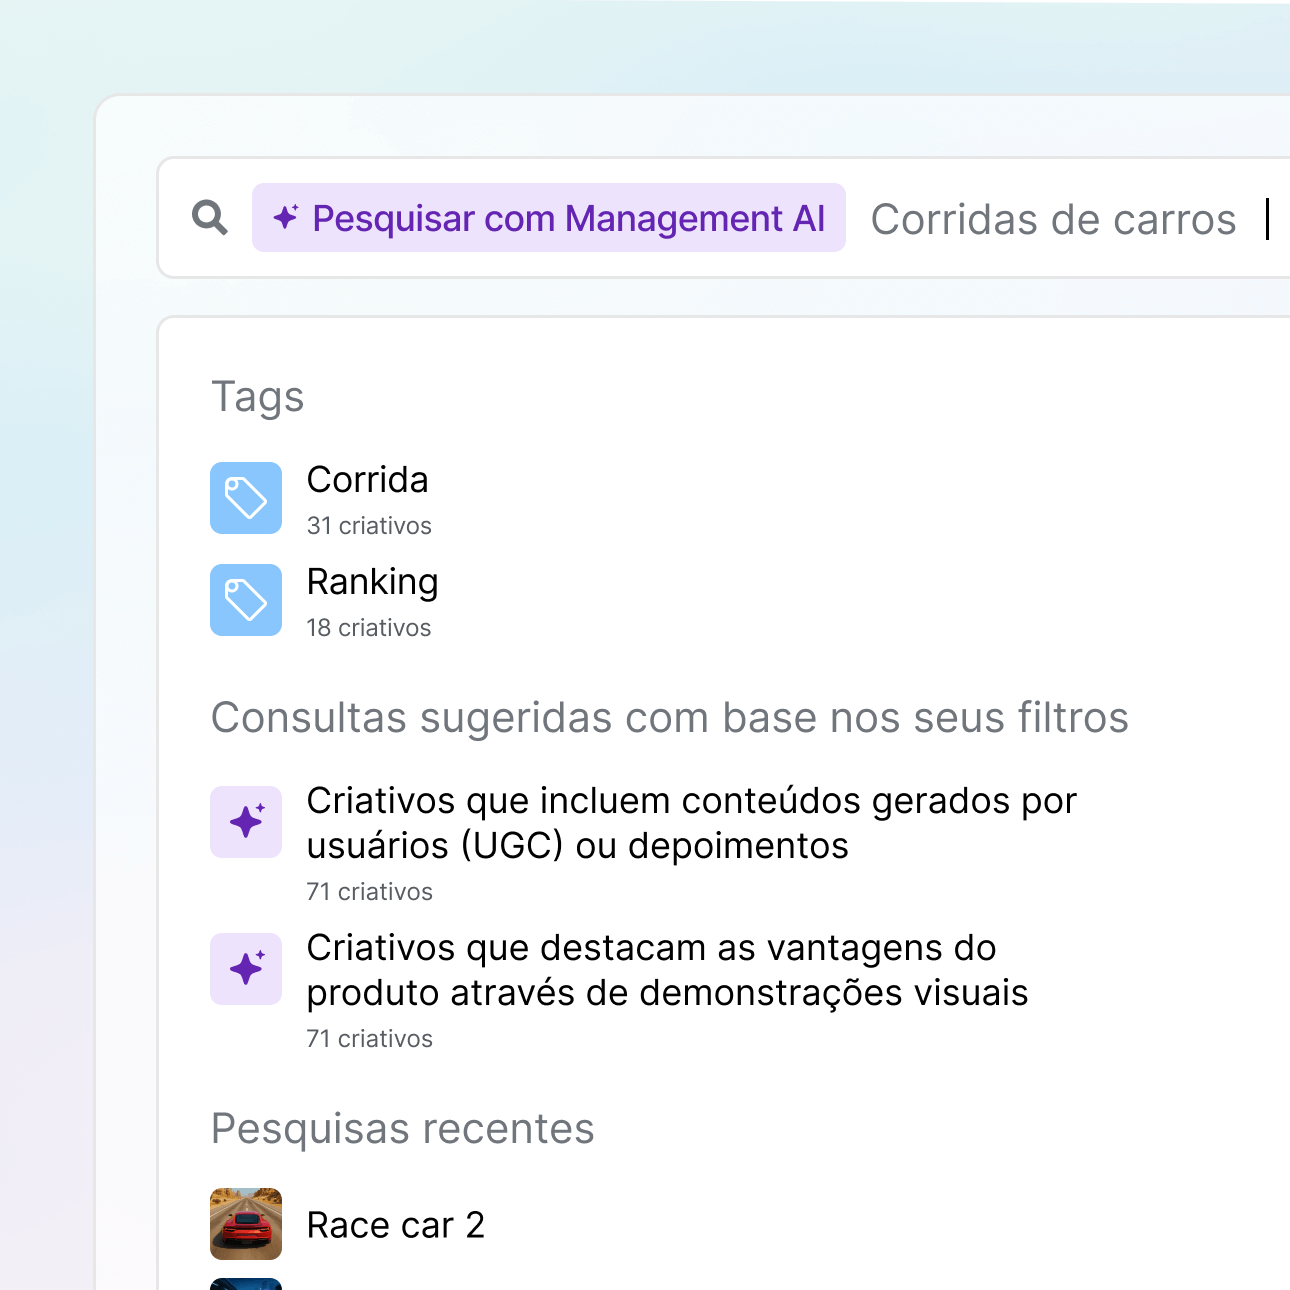The image size is (1290, 1290).
Task: Click the 18 criativos count under Ranking
Action: (369, 628)
